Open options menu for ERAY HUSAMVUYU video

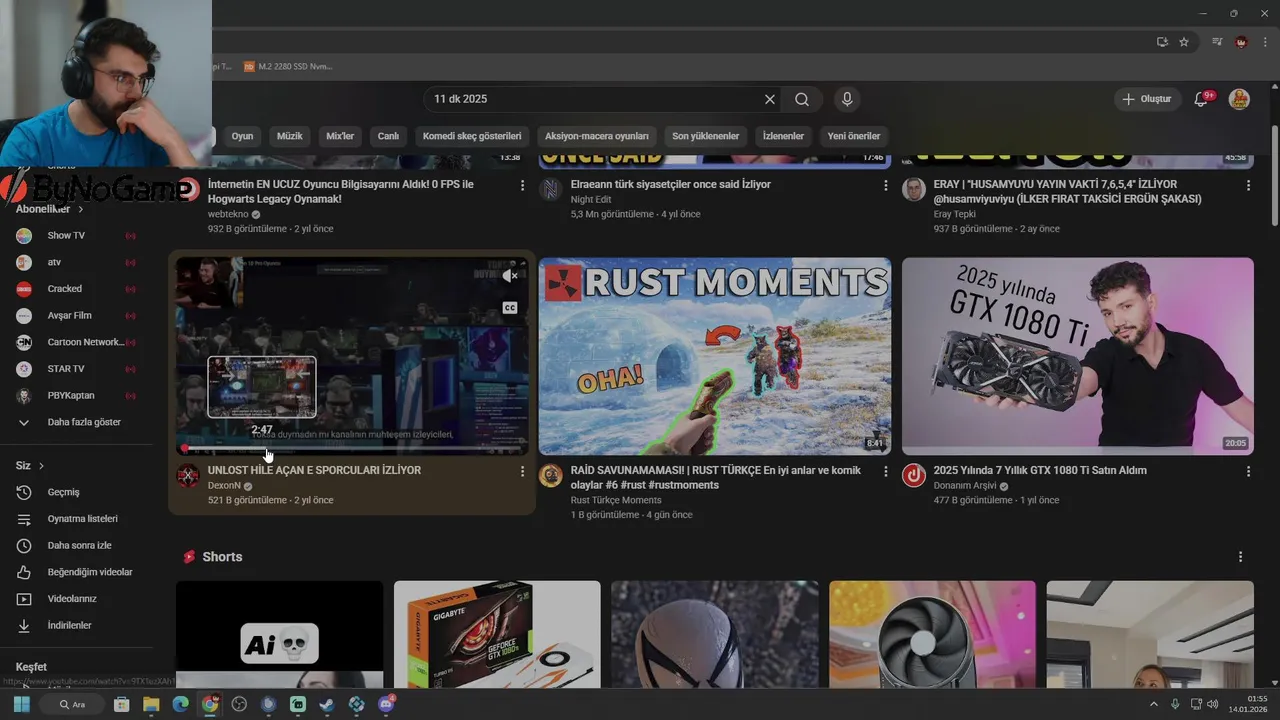1248,185
